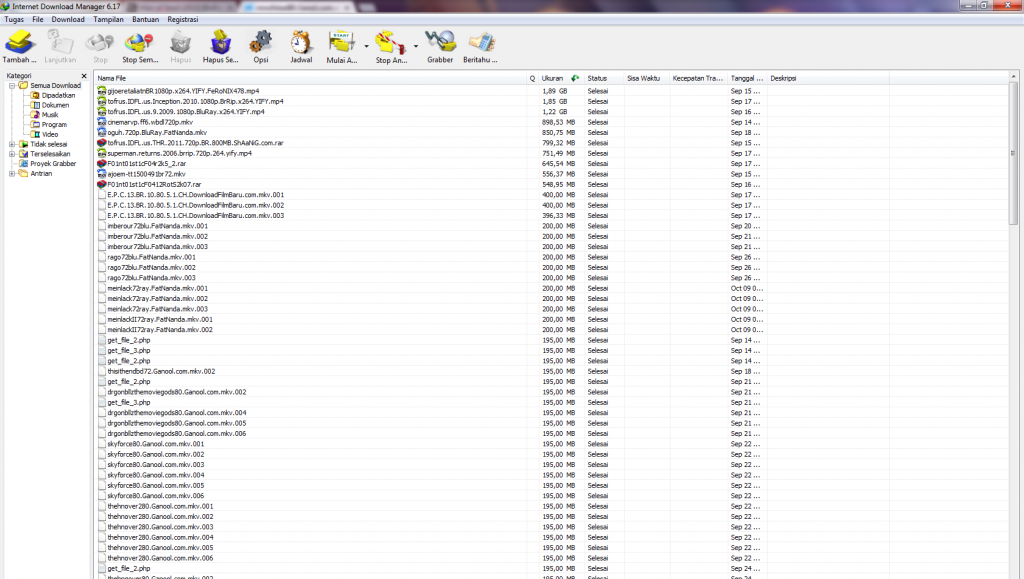1024x579 pixels.
Task: Click the mp4 icon of tofrus.IDFL.us.Inception.2010 file
Action: click(x=101, y=102)
